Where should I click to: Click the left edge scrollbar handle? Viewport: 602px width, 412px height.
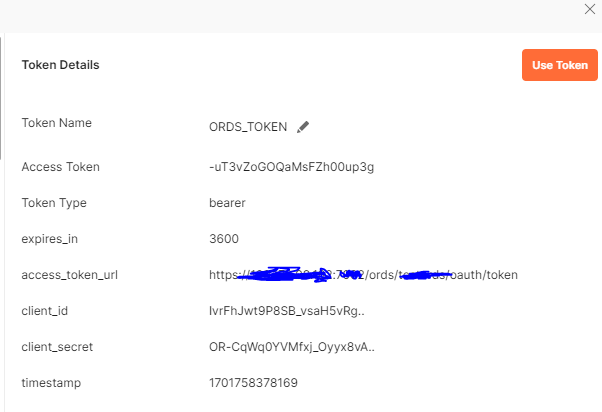[x=1, y=98]
